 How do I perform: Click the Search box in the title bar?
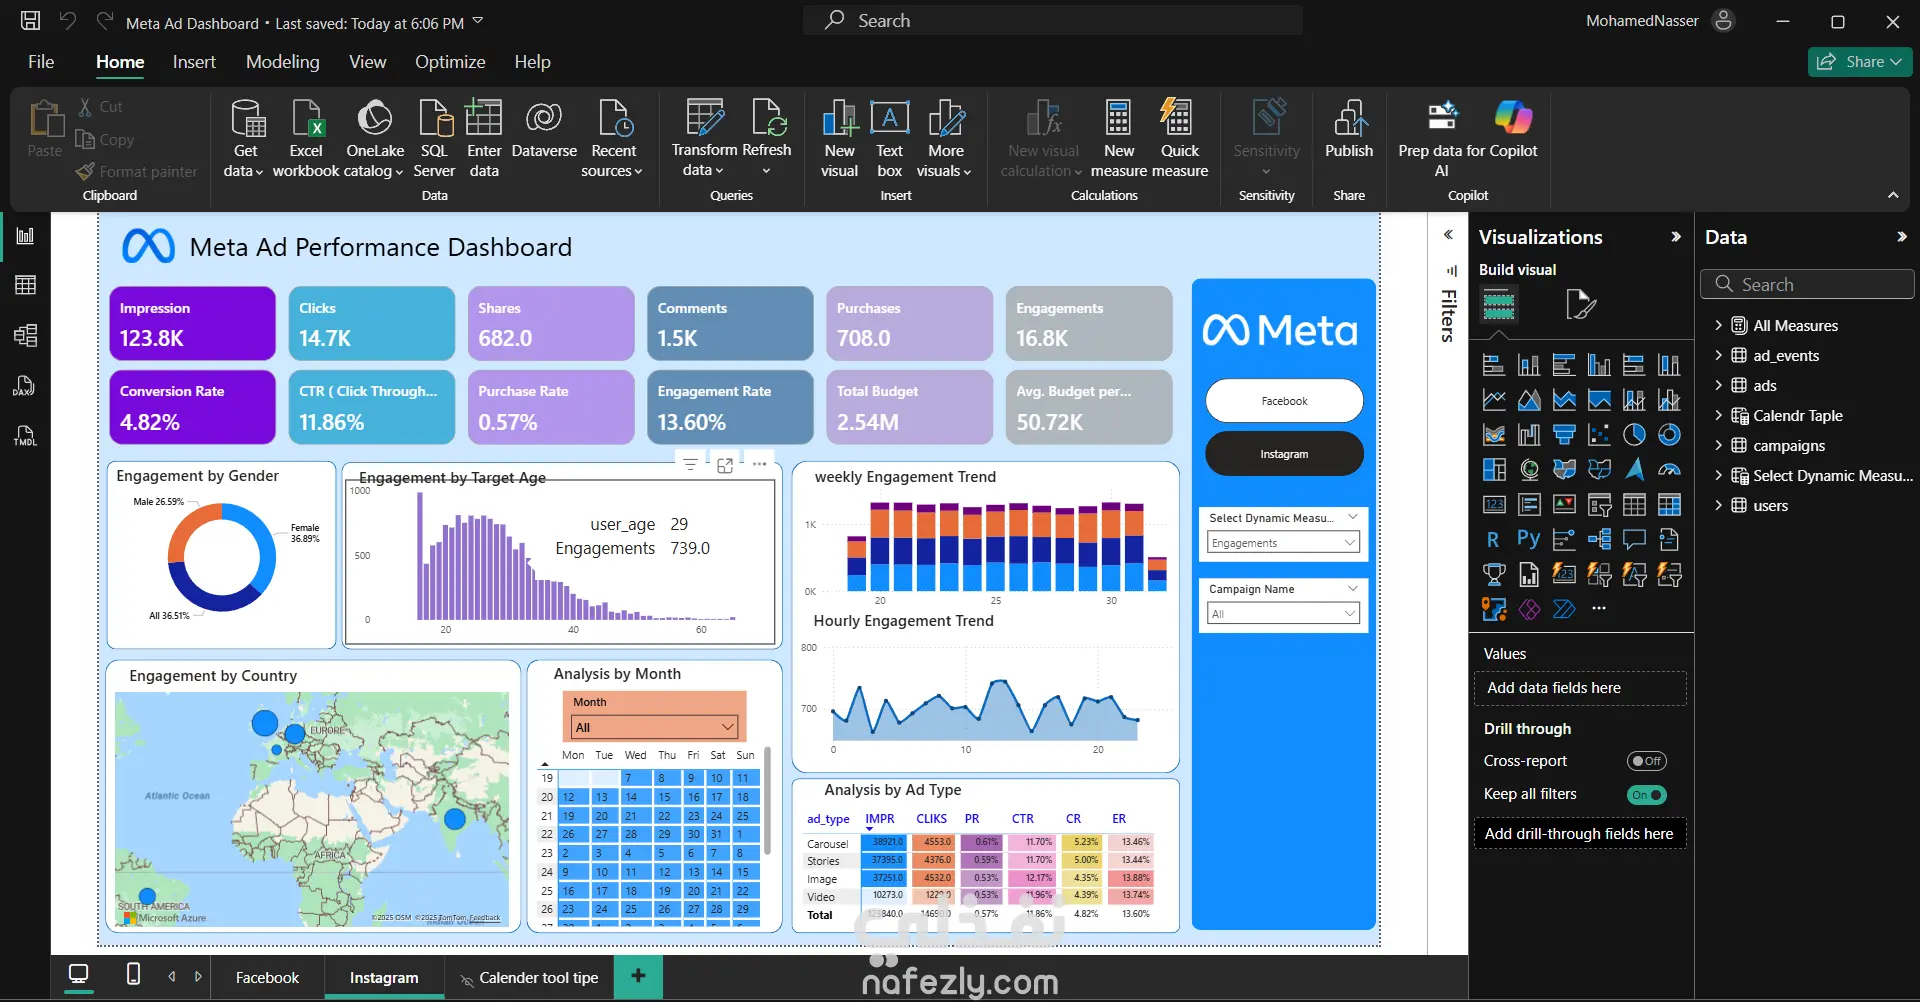click(x=1053, y=21)
